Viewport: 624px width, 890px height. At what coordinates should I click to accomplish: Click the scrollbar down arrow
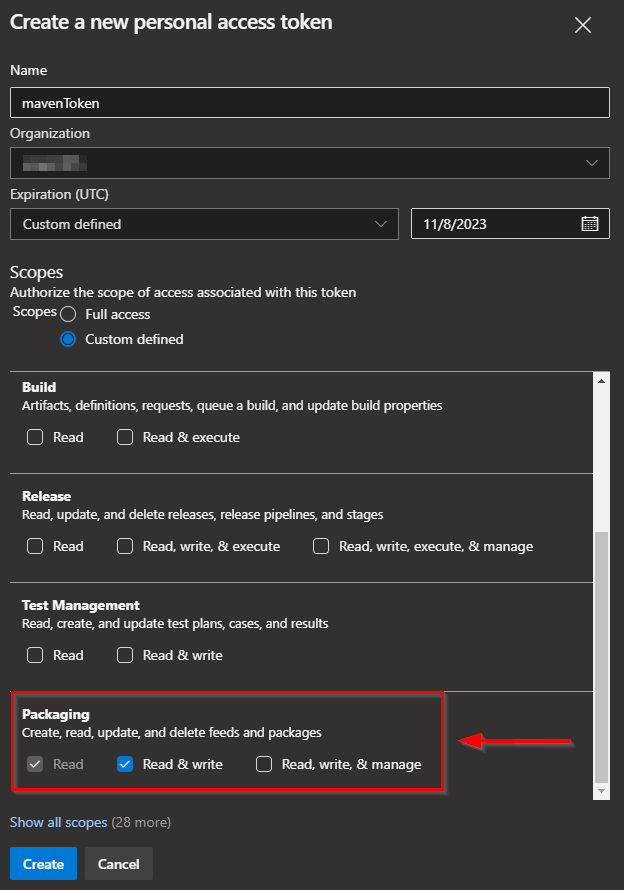[602, 791]
